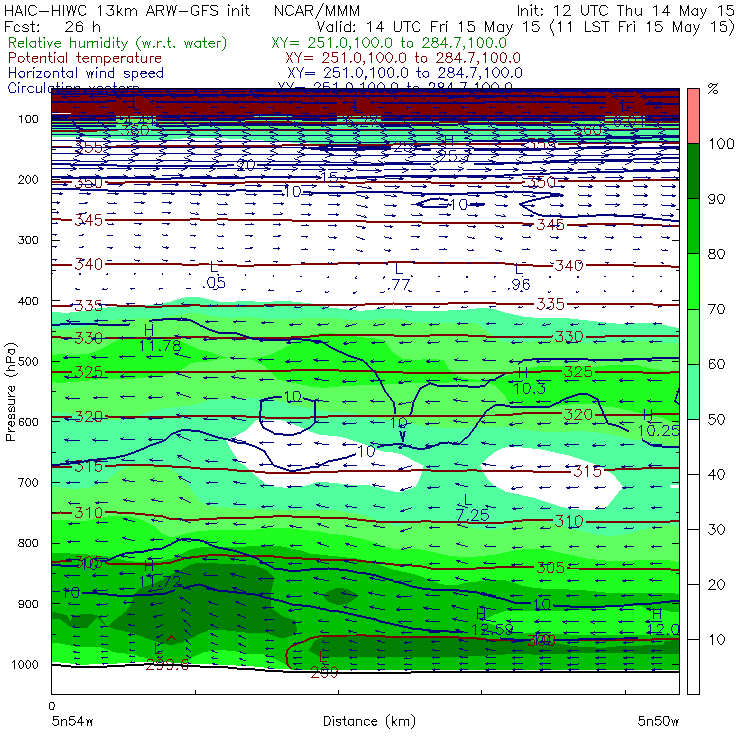Click the 'H 10.3' wind maximum label
Screen dimensions: 740x740
pos(529,380)
